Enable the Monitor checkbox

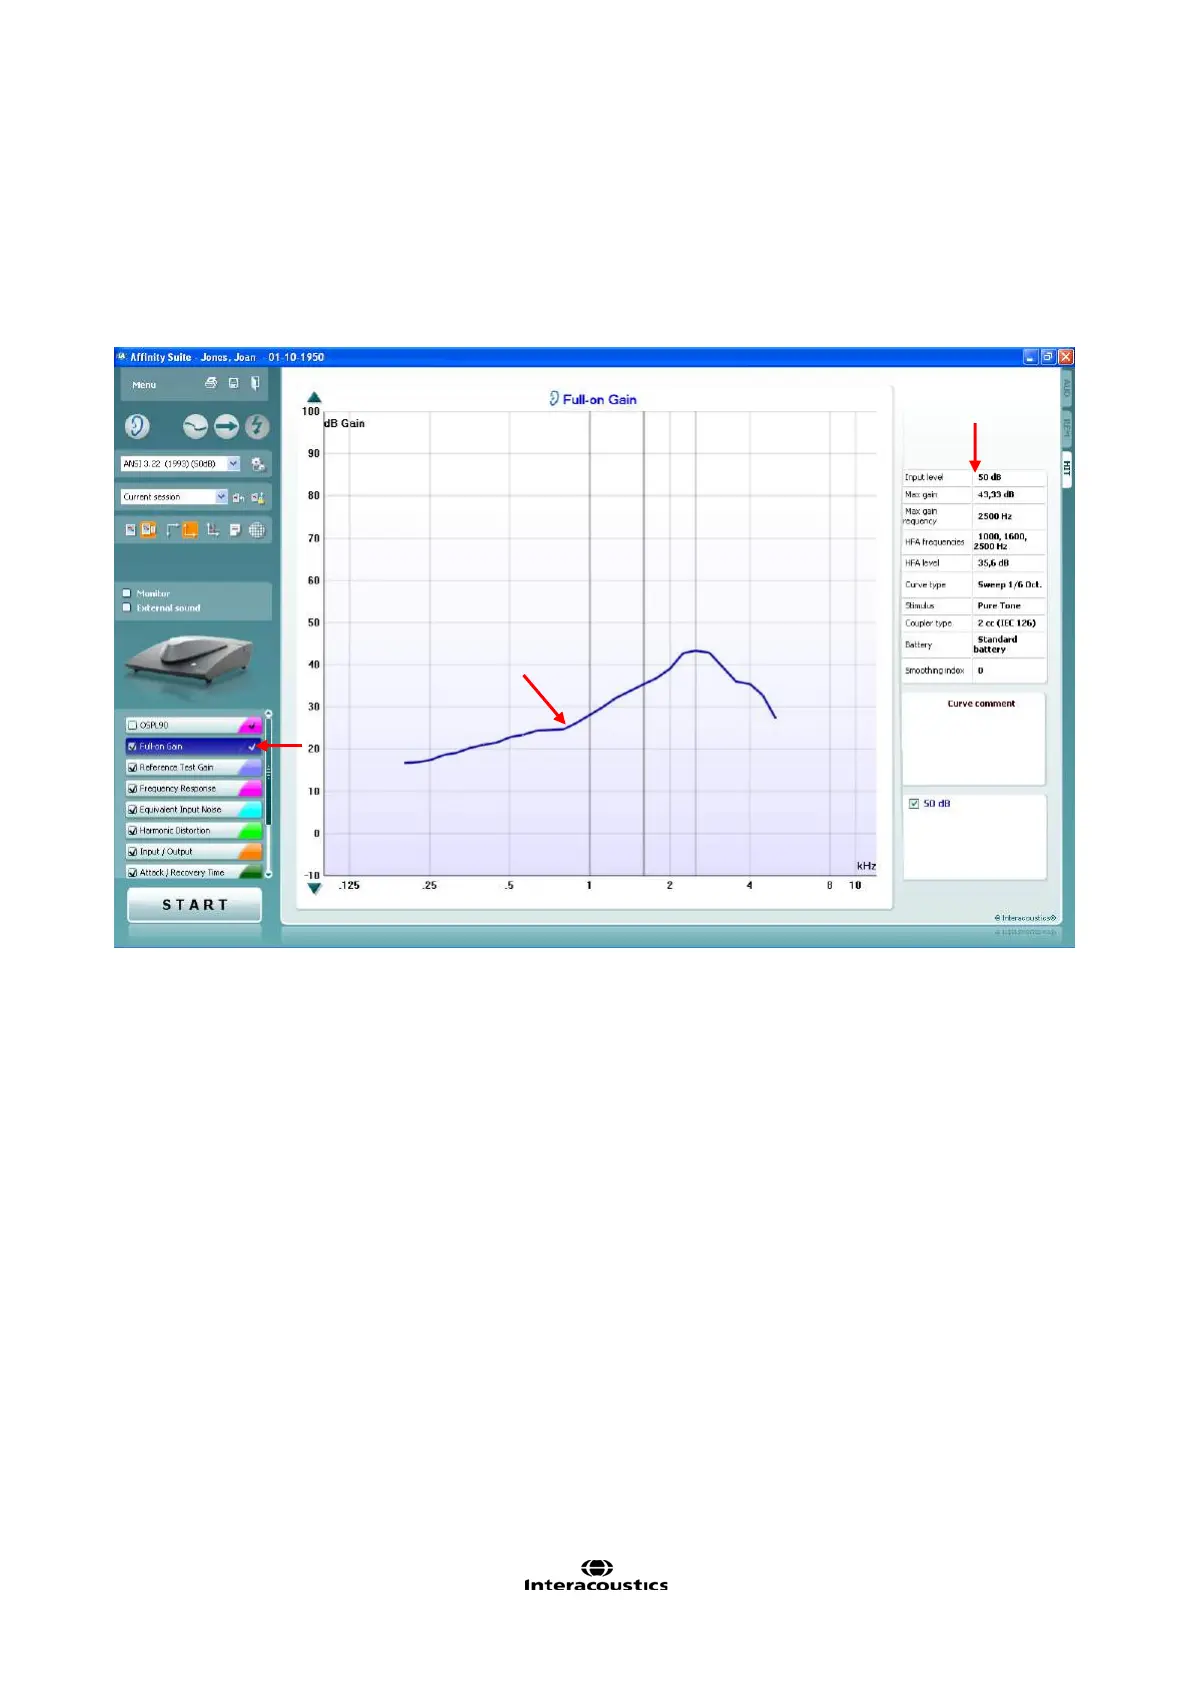[127, 594]
